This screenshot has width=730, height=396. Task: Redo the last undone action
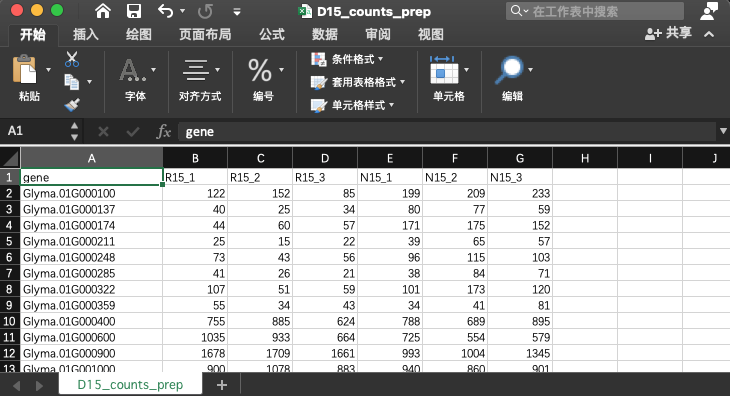(x=205, y=11)
